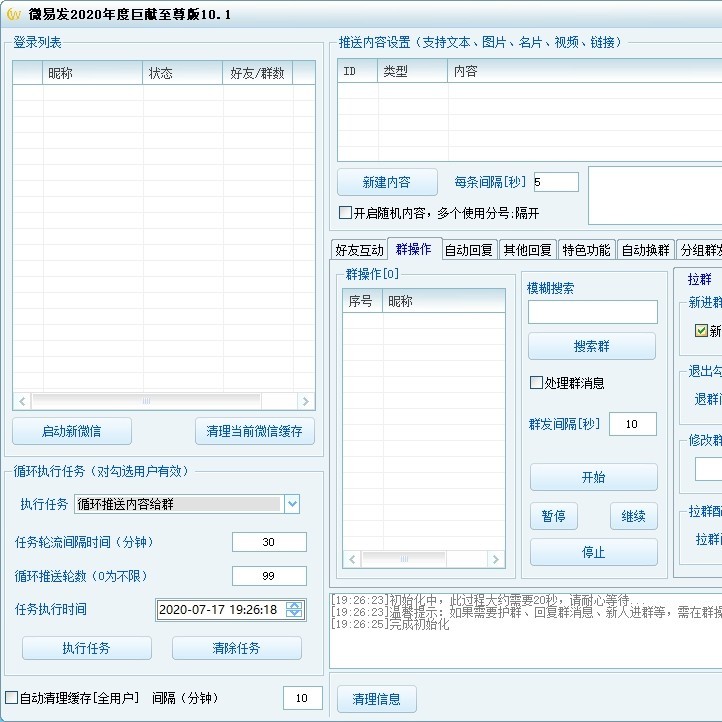The height and width of the screenshot is (722, 722).
Task: Switch to the 其他回复 tab
Action: pos(528,250)
